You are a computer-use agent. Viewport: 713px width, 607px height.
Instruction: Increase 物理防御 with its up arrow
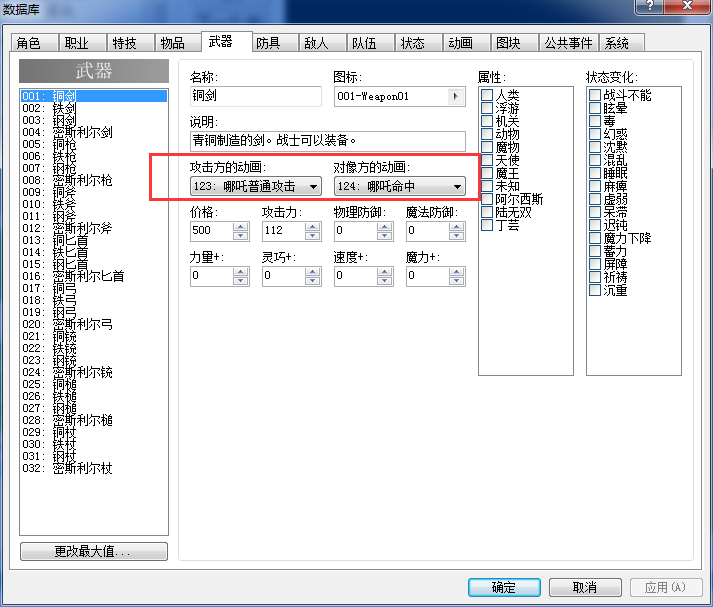coord(385,226)
